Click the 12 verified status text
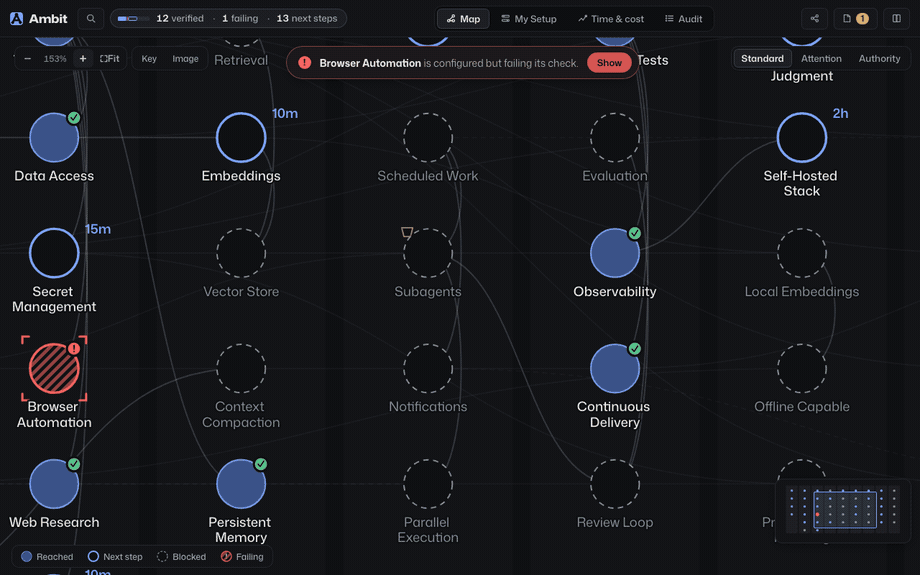 point(180,19)
